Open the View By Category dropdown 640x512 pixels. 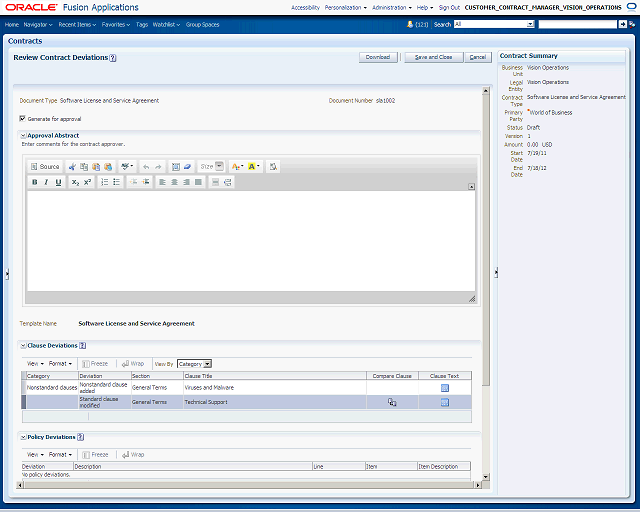click(194, 364)
